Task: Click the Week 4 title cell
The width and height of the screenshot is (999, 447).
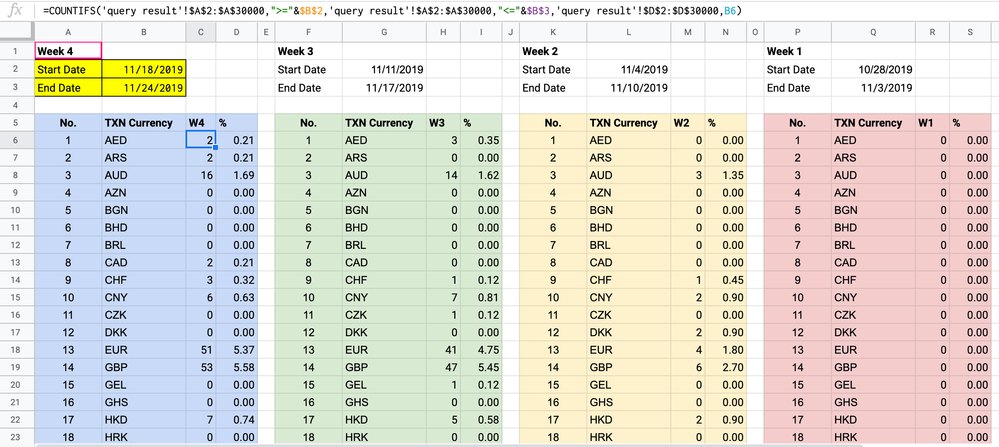Action: coord(68,51)
